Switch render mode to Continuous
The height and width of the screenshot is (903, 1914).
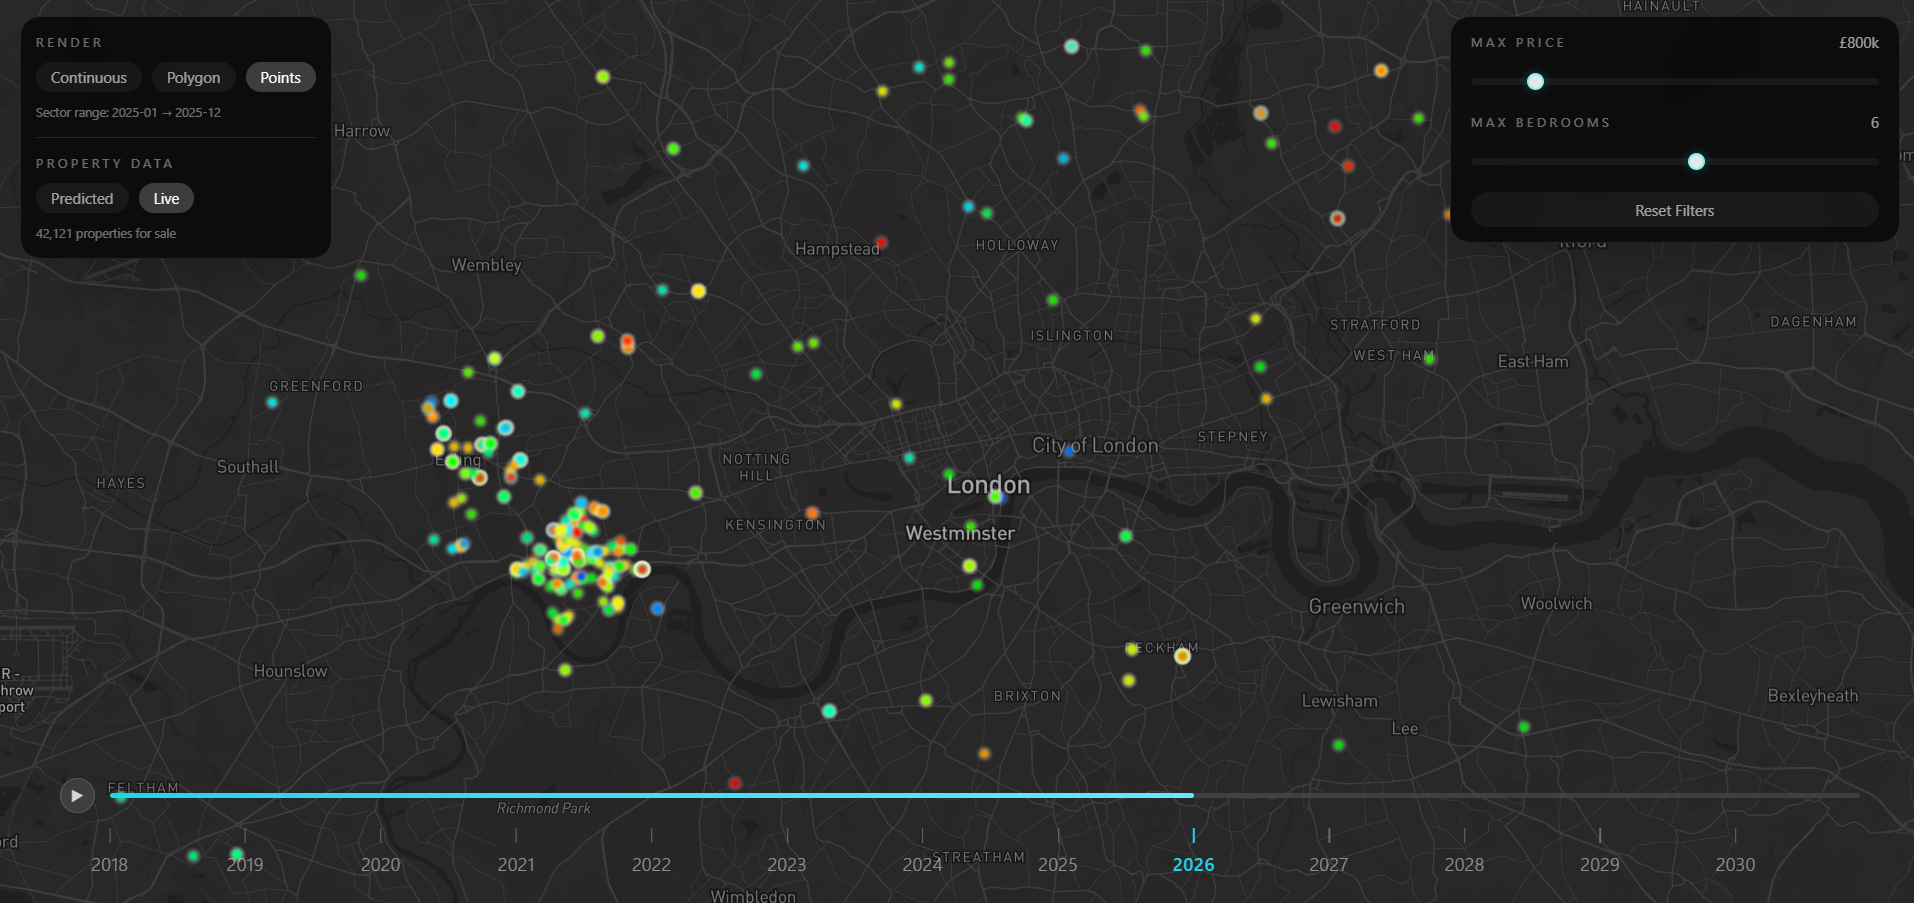tap(88, 77)
